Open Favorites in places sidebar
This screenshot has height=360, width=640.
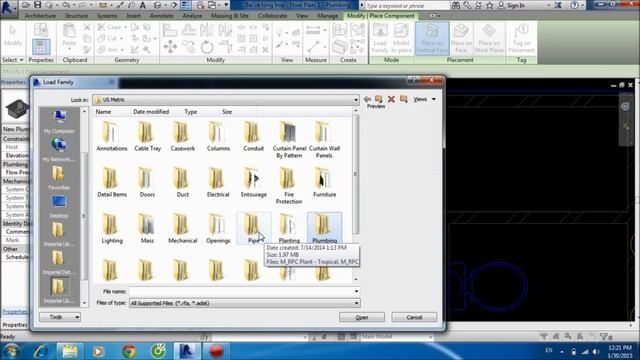59,178
